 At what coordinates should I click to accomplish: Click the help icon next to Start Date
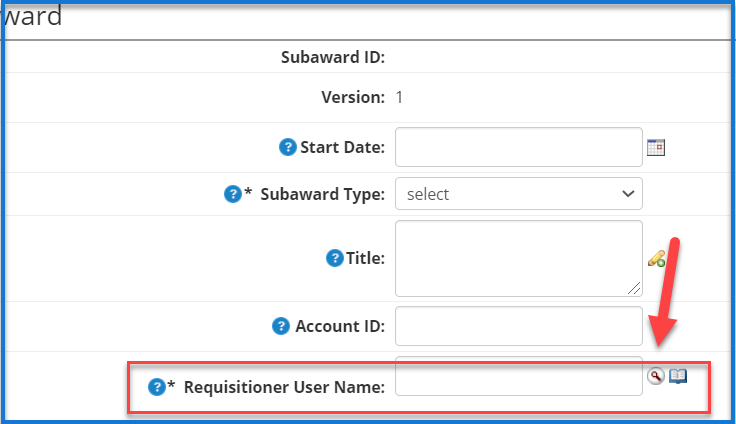click(288, 147)
